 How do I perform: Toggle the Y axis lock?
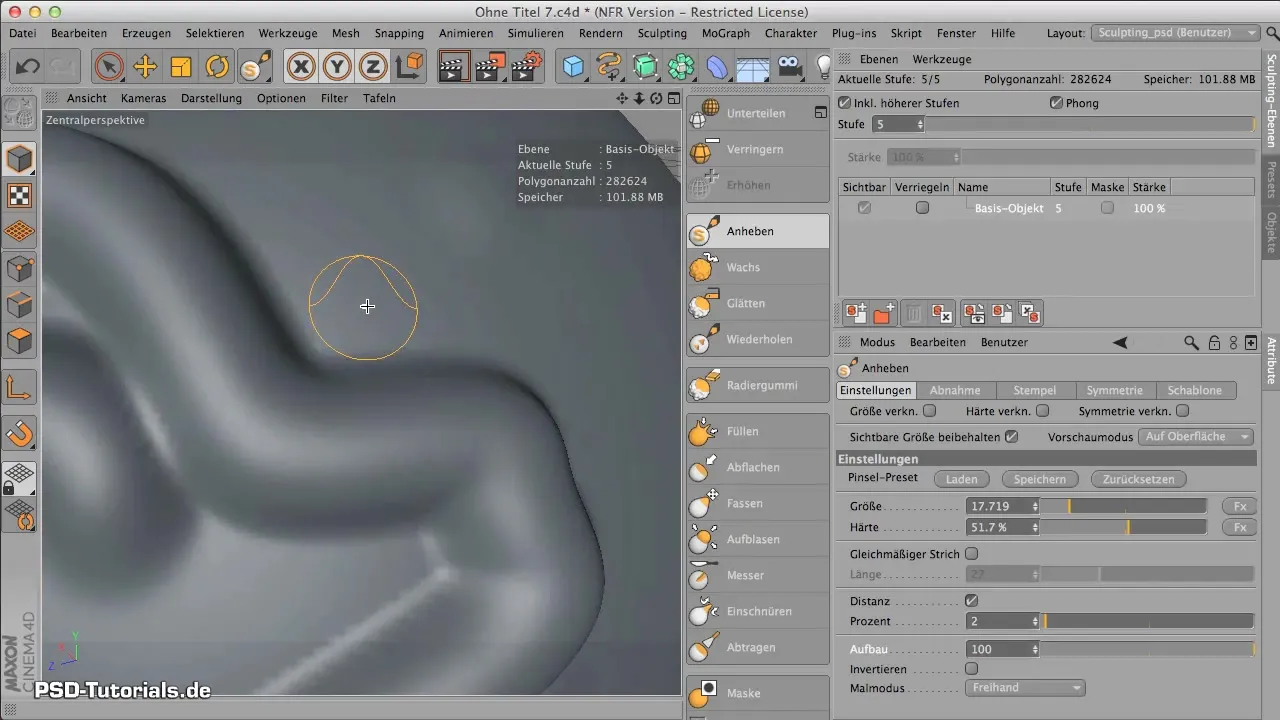(x=337, y=67)
